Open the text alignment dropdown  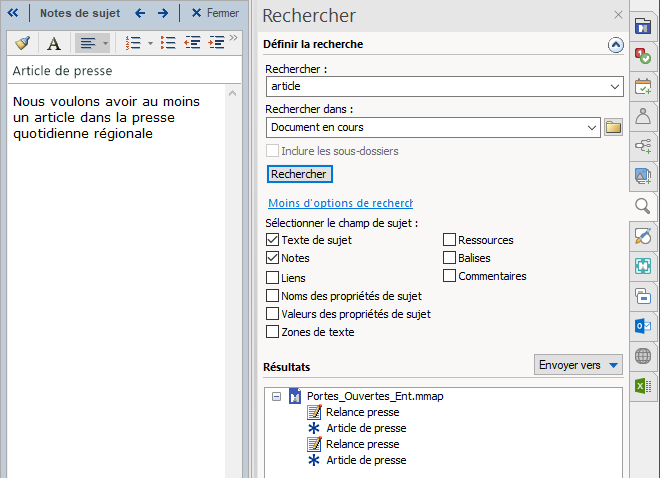(105, 43)
